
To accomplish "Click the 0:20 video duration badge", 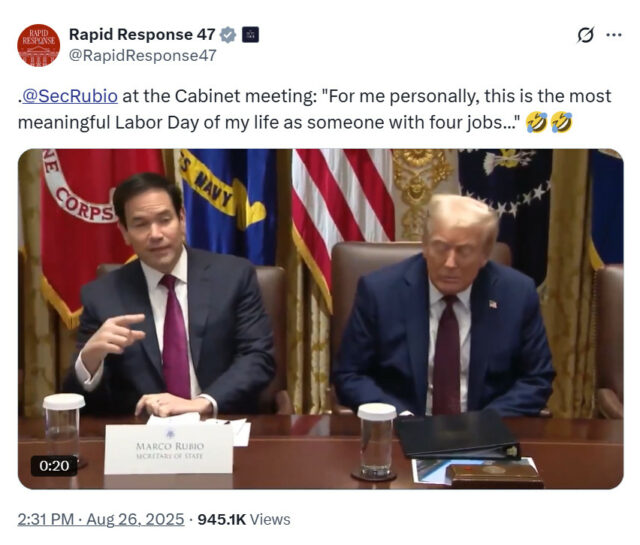I will click(54, 466).
